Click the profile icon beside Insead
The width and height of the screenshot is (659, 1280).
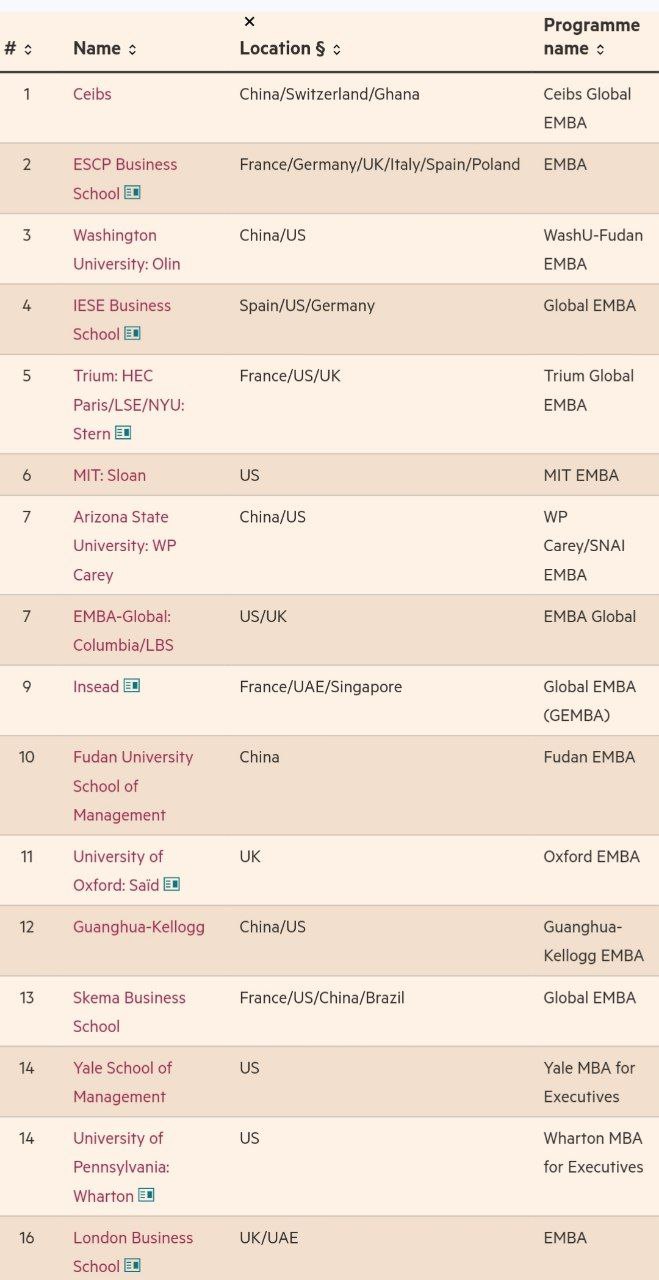tap(131, 686)
